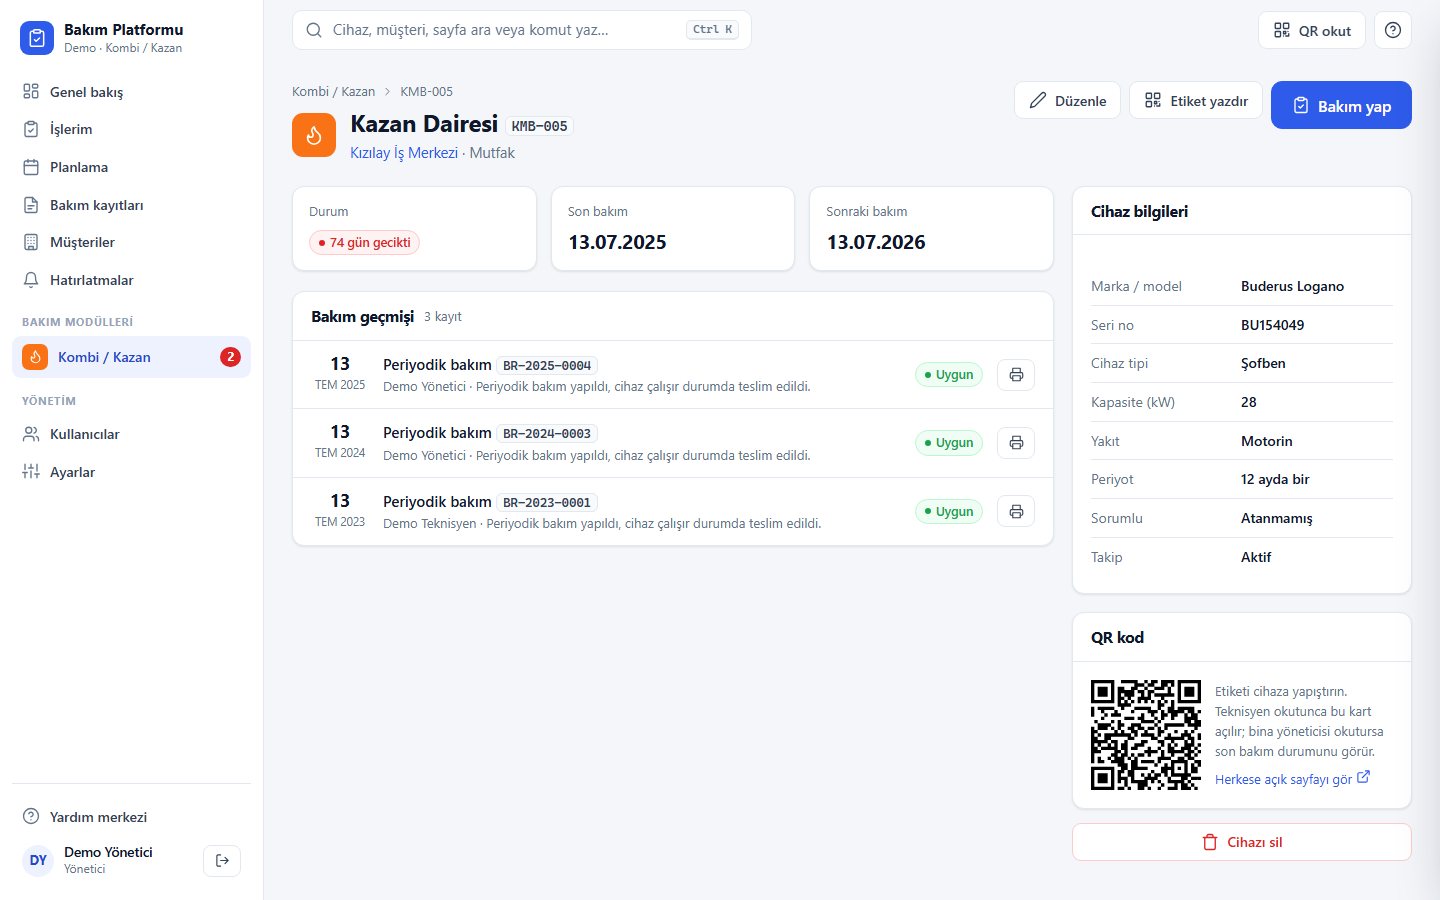Focus the search field at the top
1440x900 pixels.
coord(522,30)
